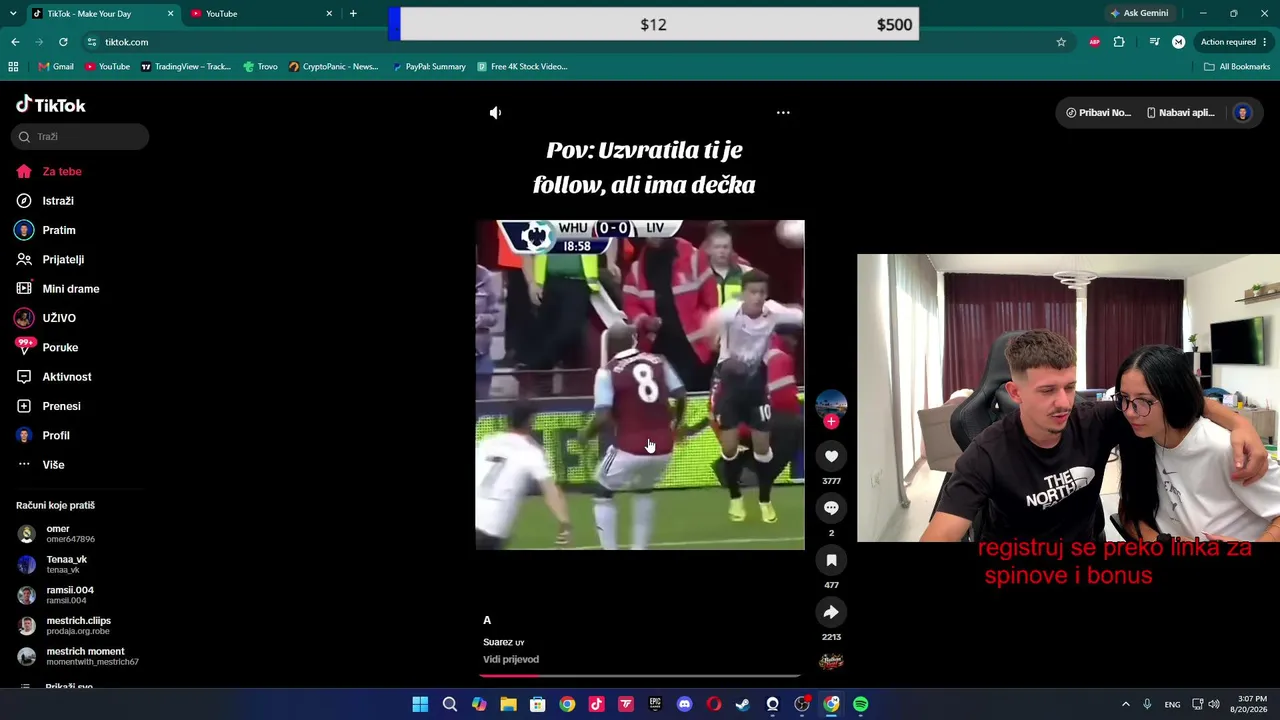Open the video three-dots options menu
Screen dimensions: 1280x720
[783, 113]
